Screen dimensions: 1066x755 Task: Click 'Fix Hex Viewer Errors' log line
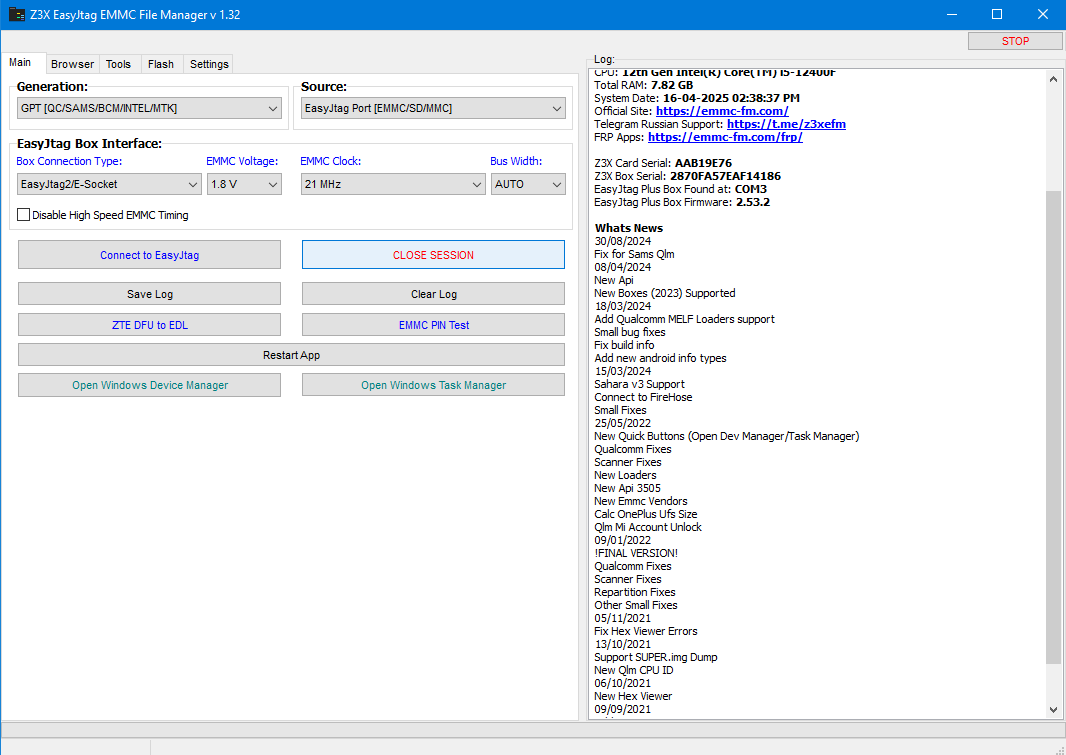tap(645, 631)
